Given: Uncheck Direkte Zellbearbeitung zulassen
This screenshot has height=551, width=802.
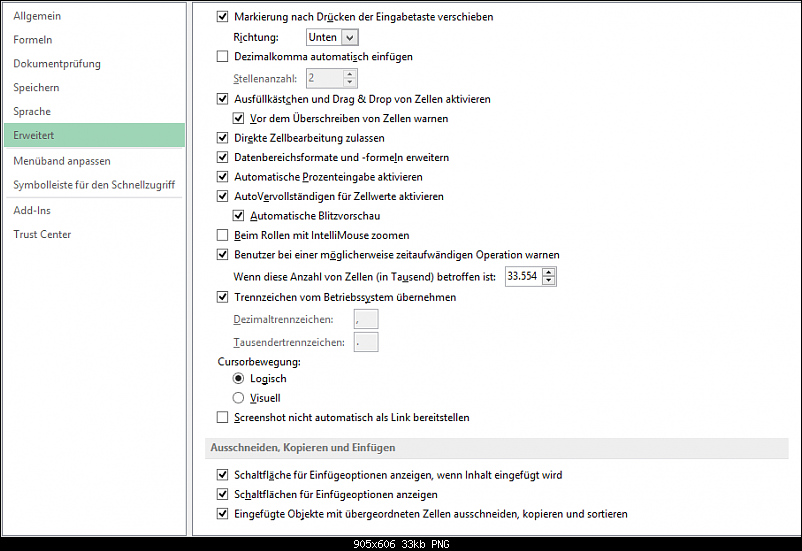Looking at the screenshot, I should click(x=222, y=138).
